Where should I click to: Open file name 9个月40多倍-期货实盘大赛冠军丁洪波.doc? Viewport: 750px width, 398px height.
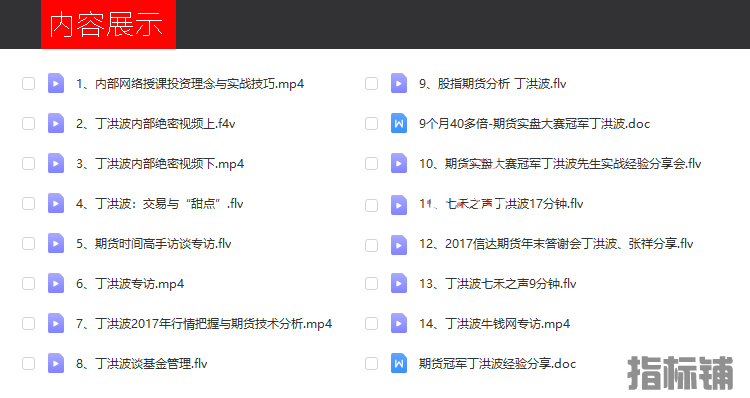tap(534, 123)
